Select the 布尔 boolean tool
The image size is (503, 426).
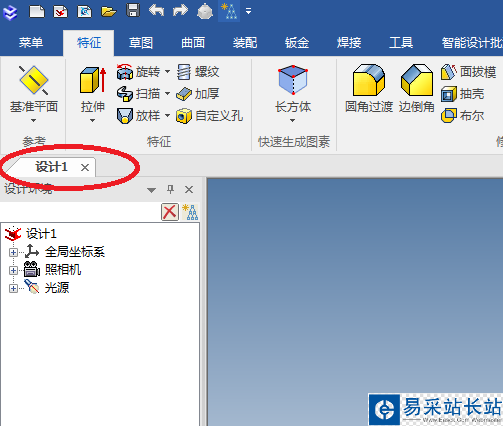pos(462,116)
